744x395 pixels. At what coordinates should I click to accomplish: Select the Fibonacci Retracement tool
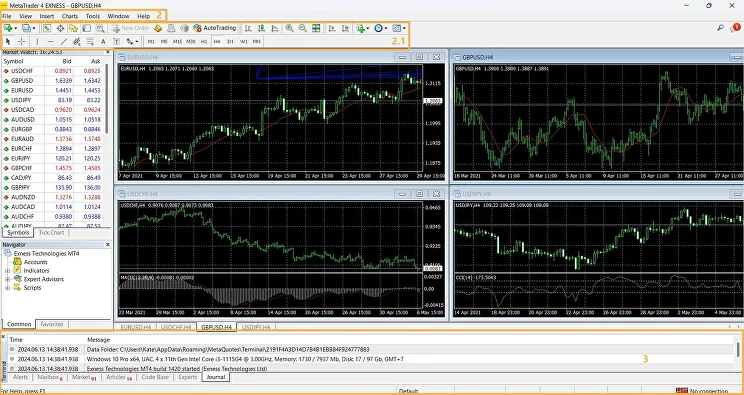tap(90, 41)
